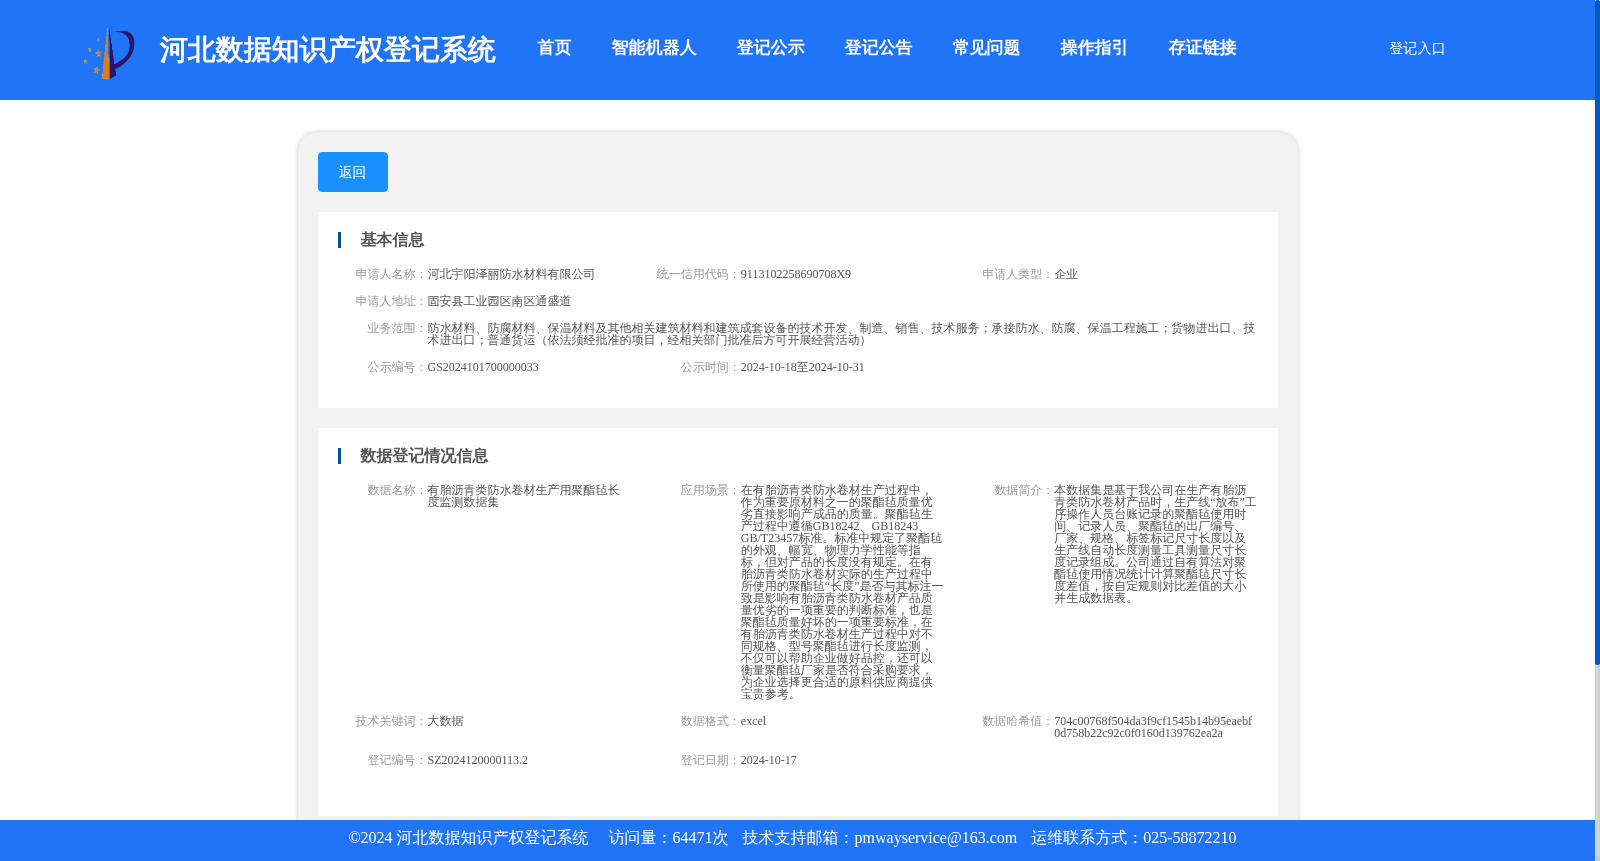Click the 数据简介 description paragraph
Screen dimensions: 1600x861
tap(1154, 544)
